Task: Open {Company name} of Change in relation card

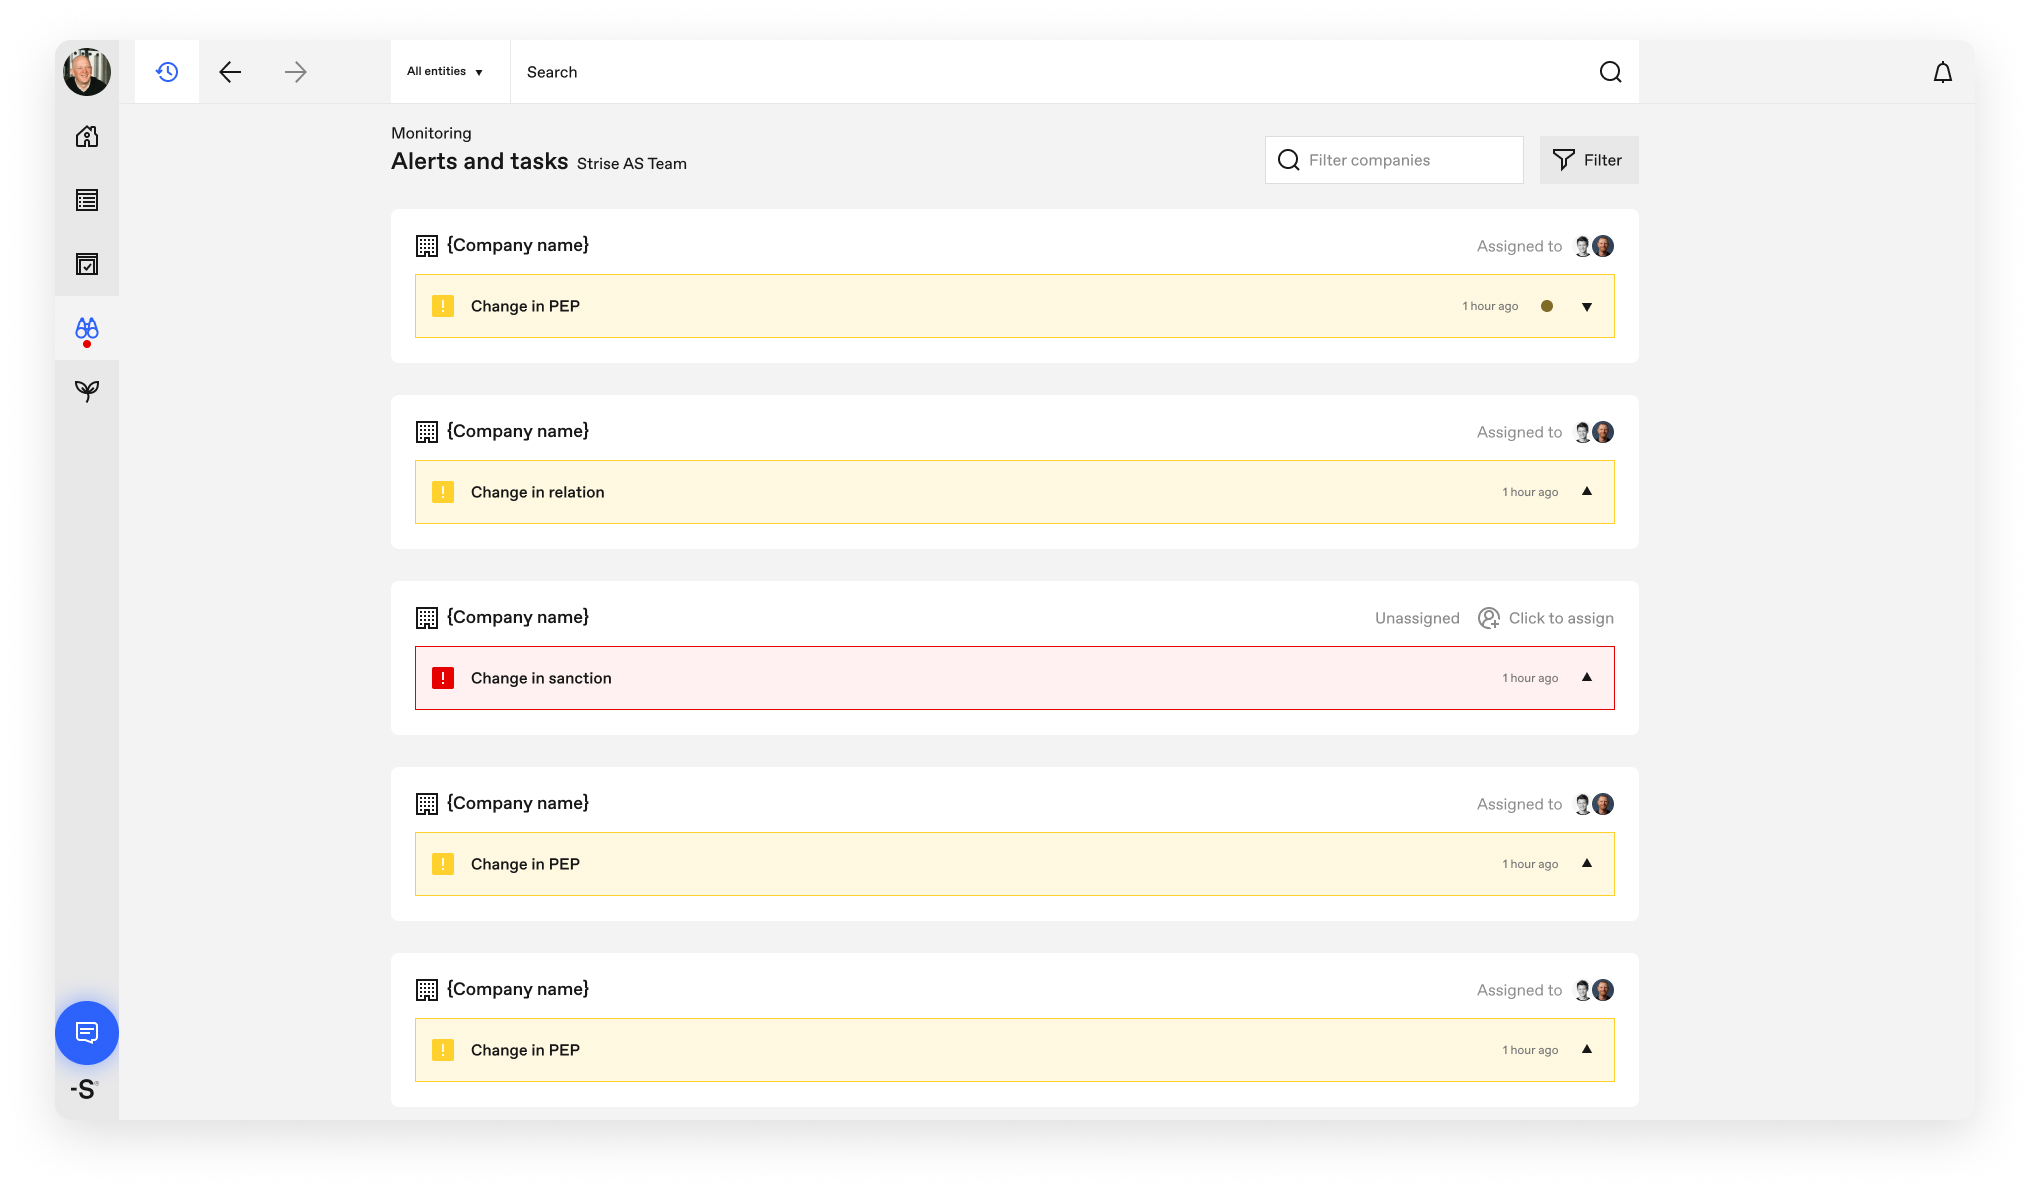Action: pos(518,431)
